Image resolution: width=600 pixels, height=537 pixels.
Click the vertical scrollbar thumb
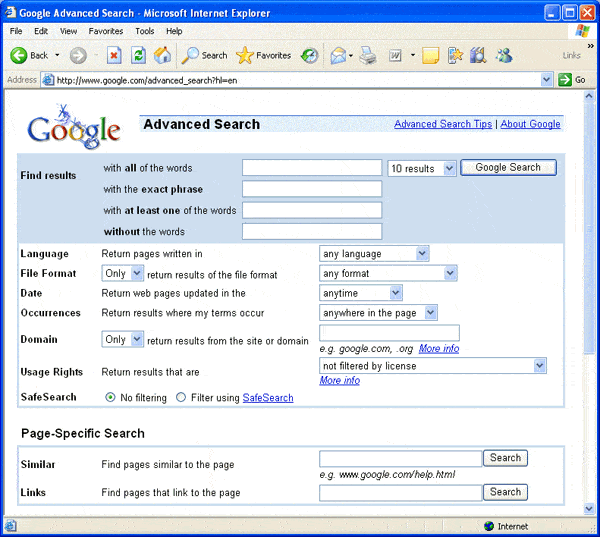[589, 230]
